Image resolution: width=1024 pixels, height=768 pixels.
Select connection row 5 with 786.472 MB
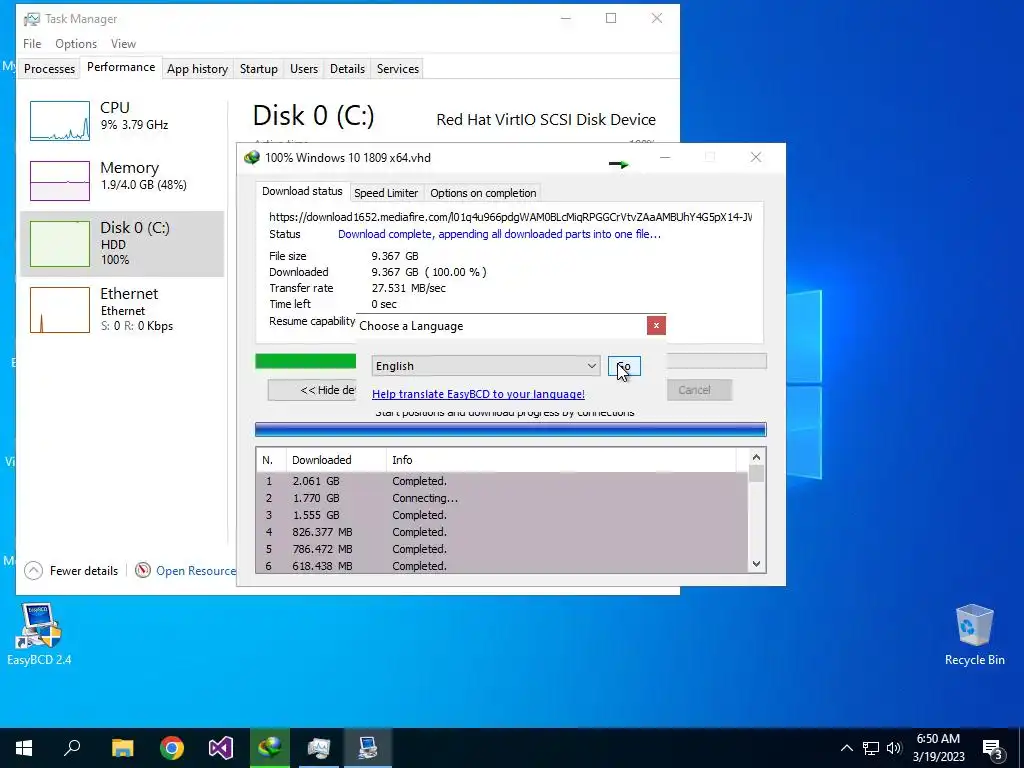pyautogui.click(x=502, y=549)
